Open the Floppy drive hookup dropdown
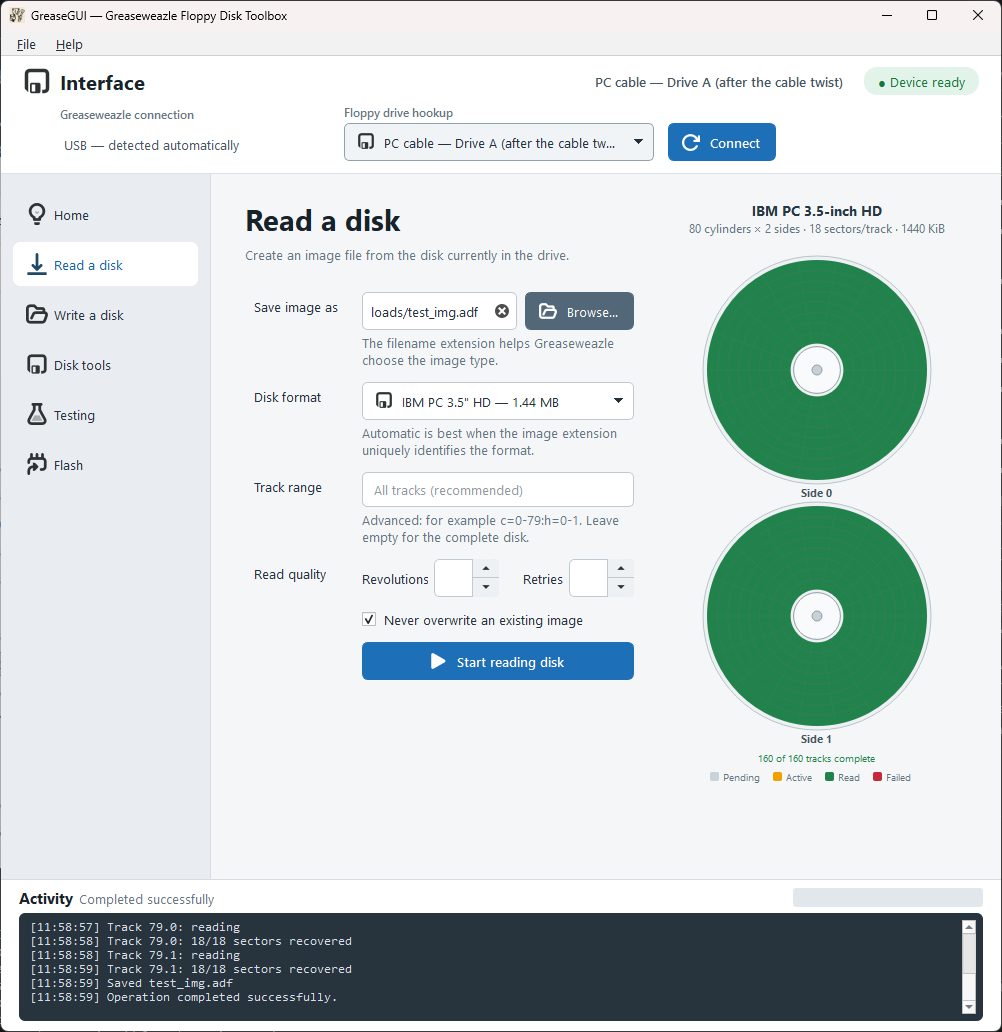1002x1032 pixels. pos(498,142)
